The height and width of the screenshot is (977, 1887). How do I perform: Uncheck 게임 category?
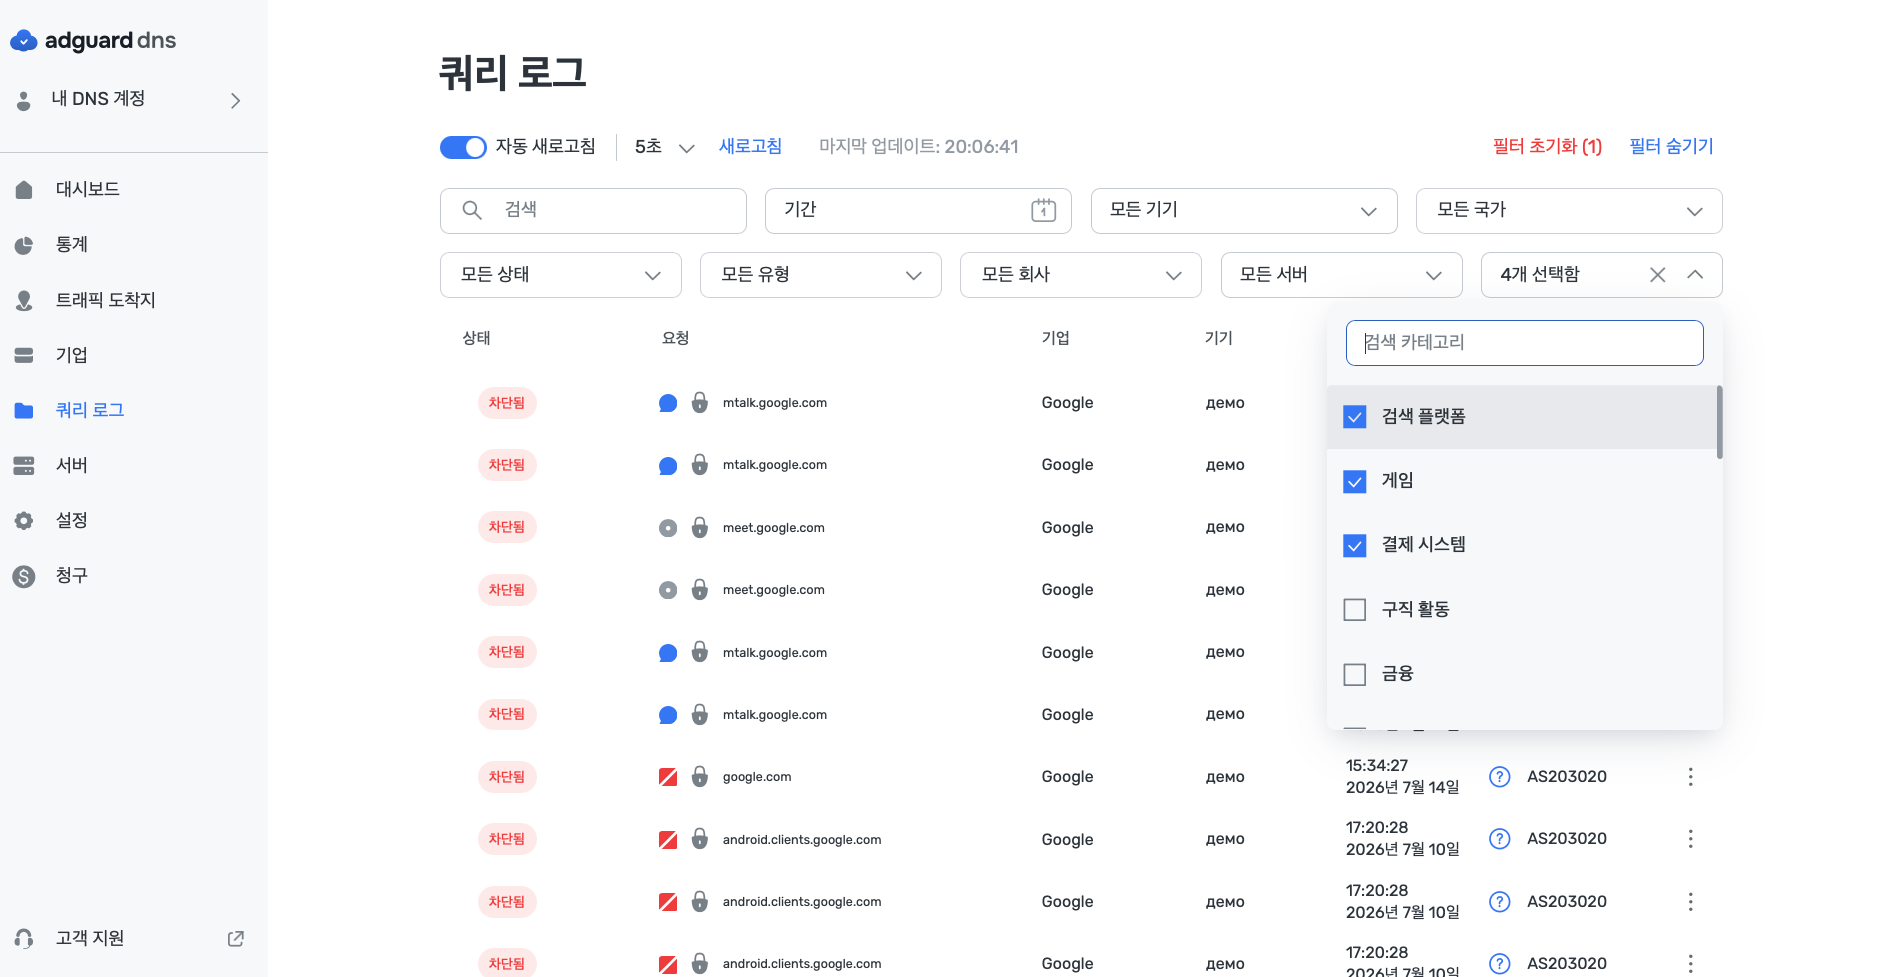click(x=1354, y=481)
